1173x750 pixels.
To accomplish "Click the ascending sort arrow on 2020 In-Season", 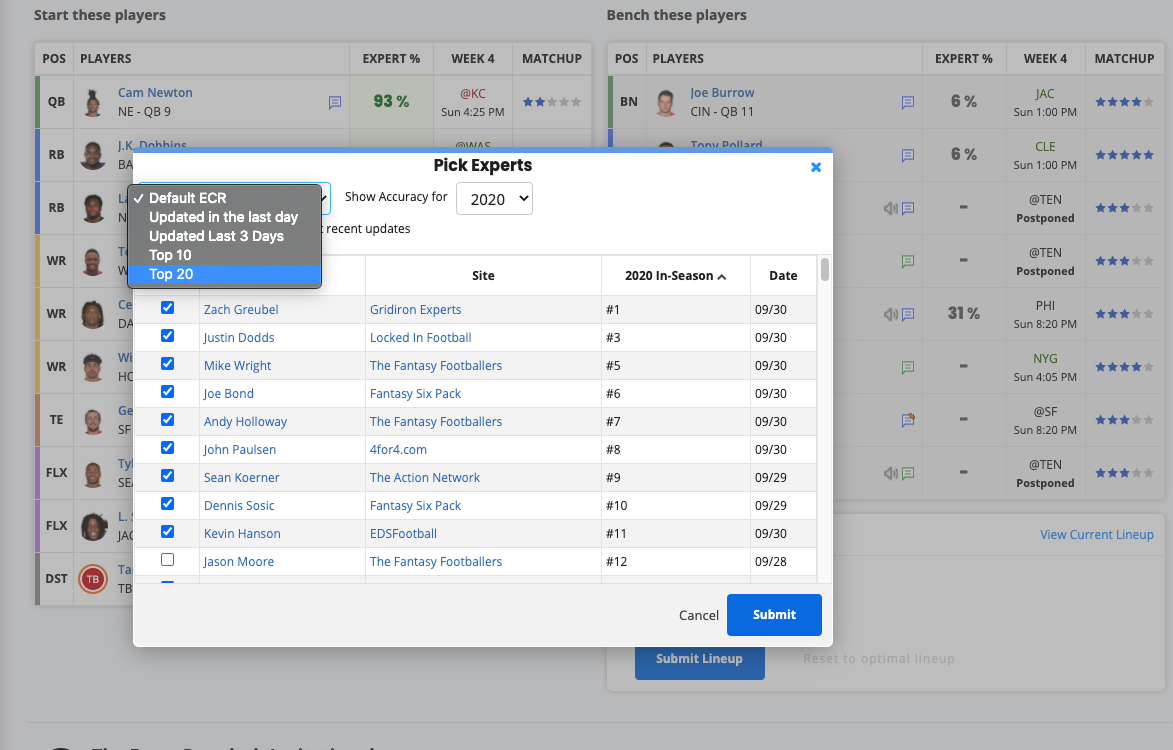I will coord(722,277).
